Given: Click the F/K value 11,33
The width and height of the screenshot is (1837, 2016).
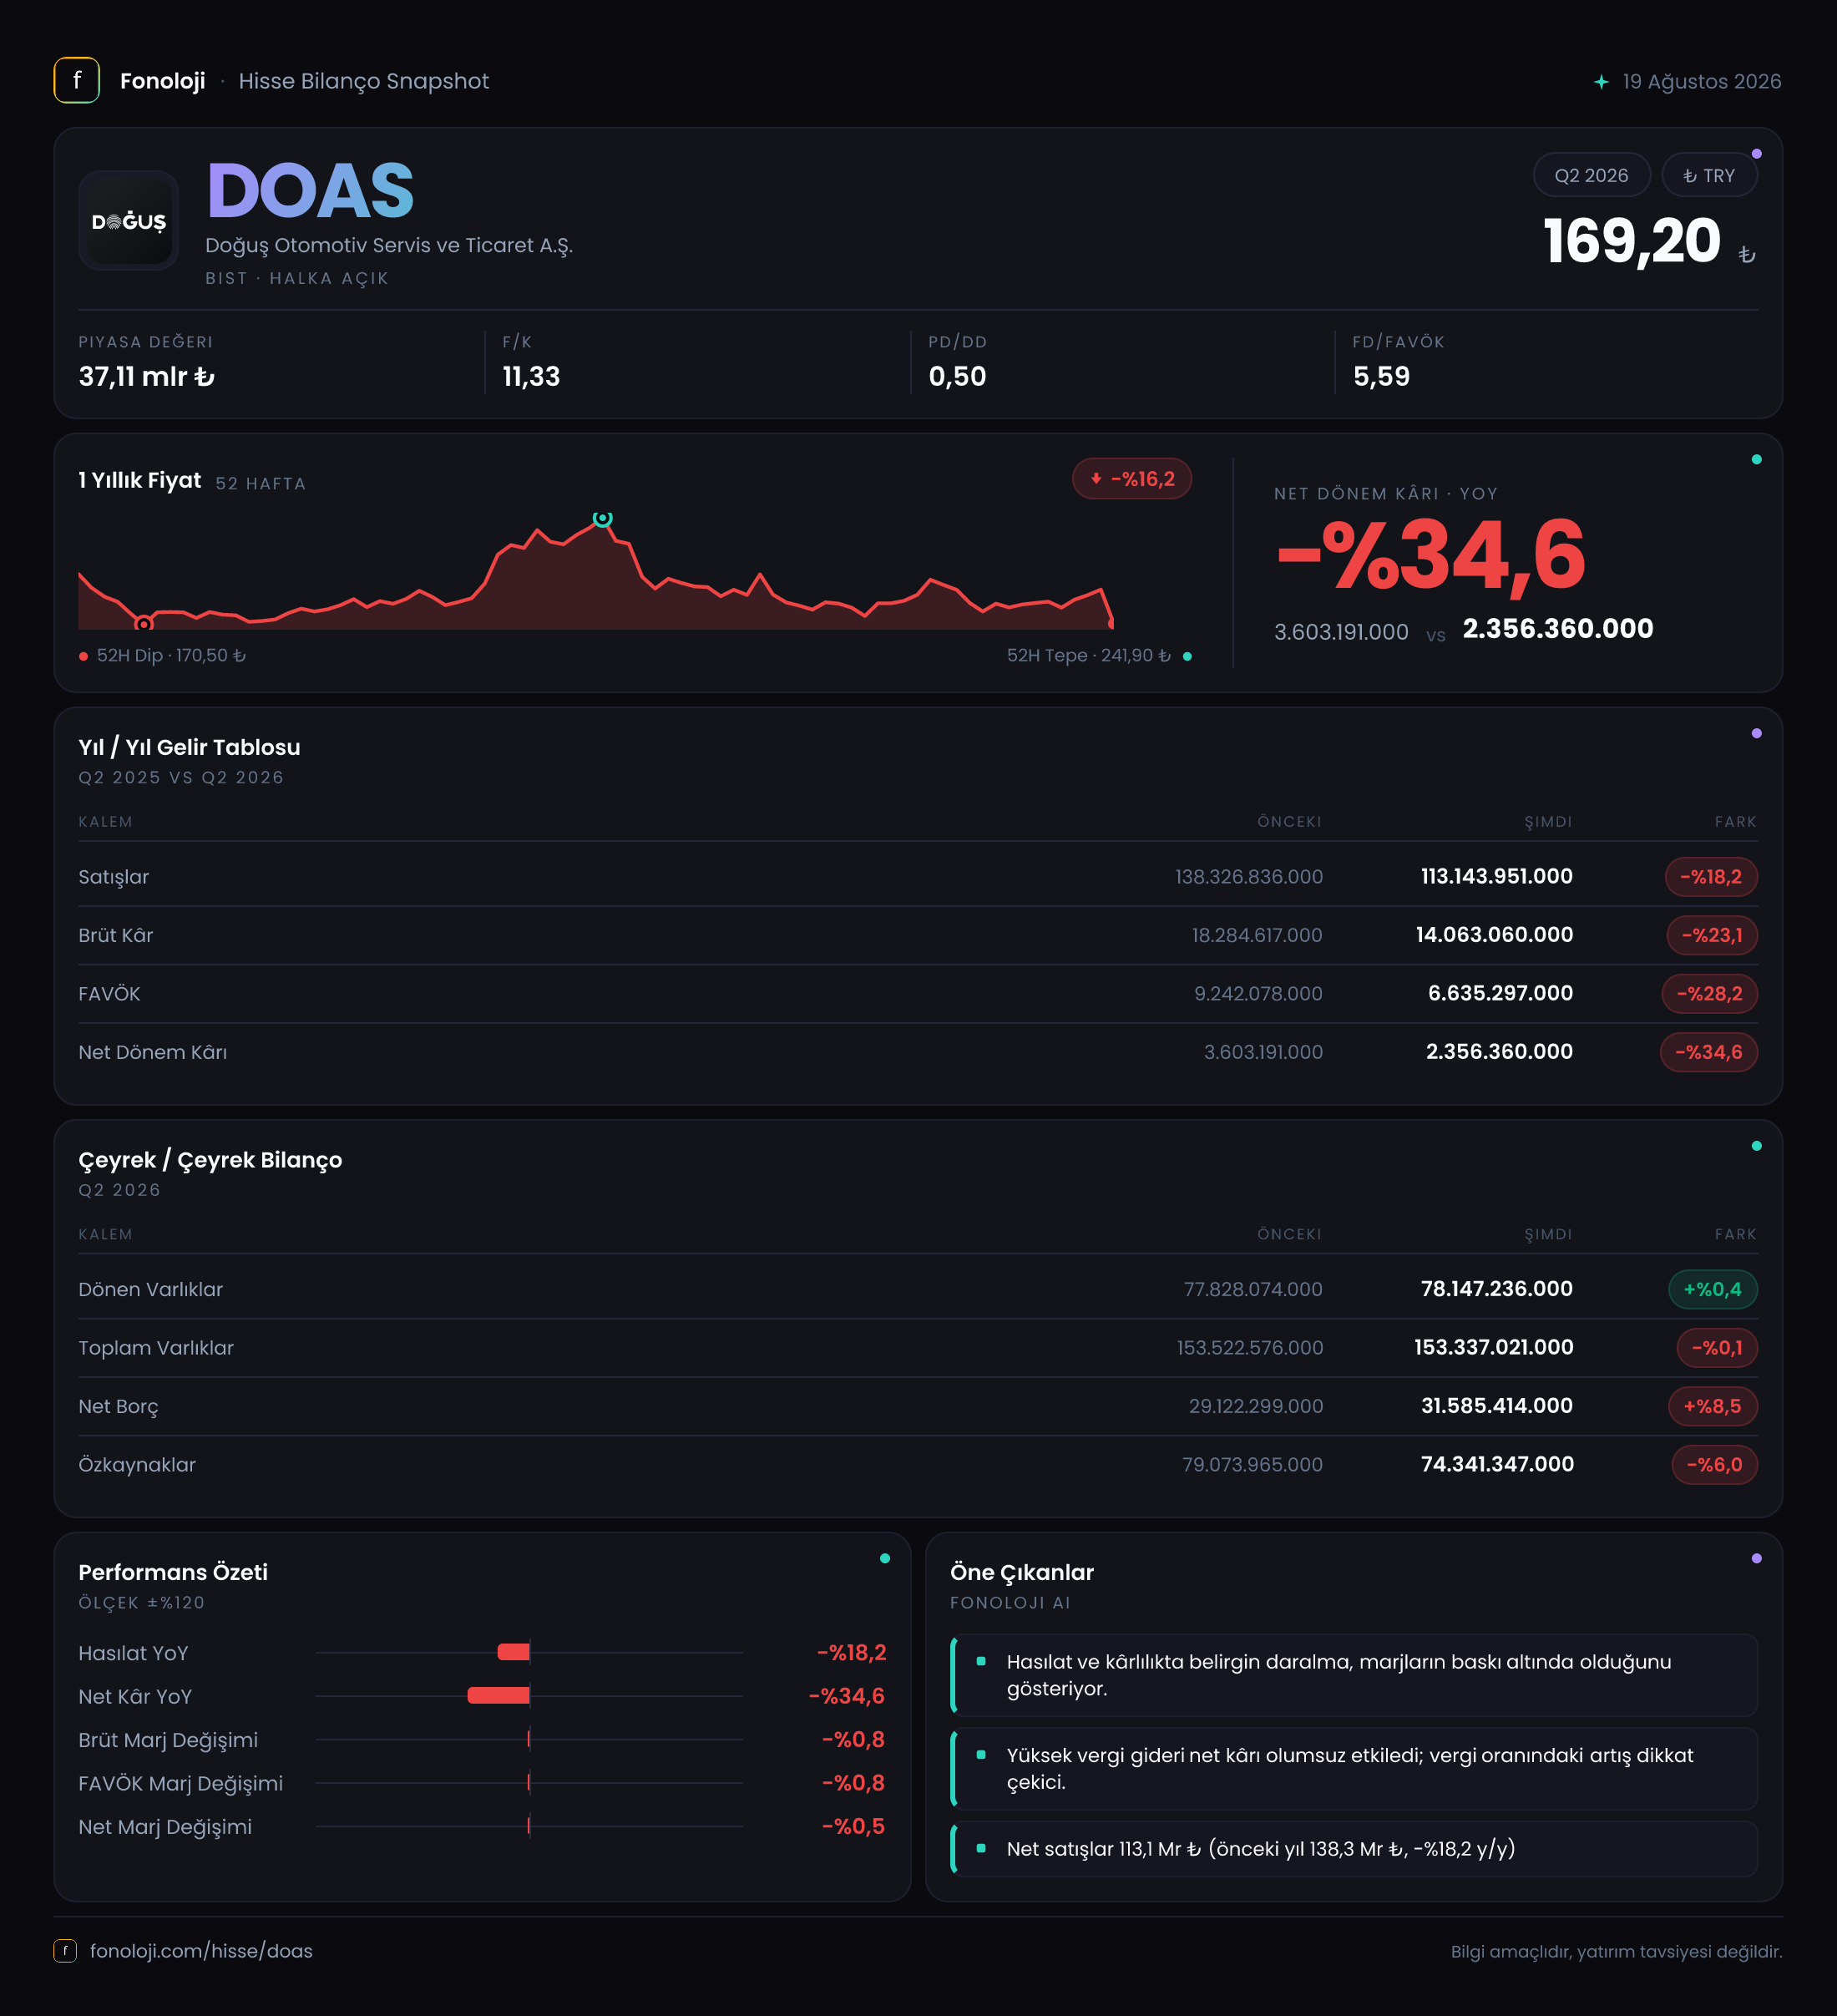Looking at the screenshot, I should (x=531, y=377).
